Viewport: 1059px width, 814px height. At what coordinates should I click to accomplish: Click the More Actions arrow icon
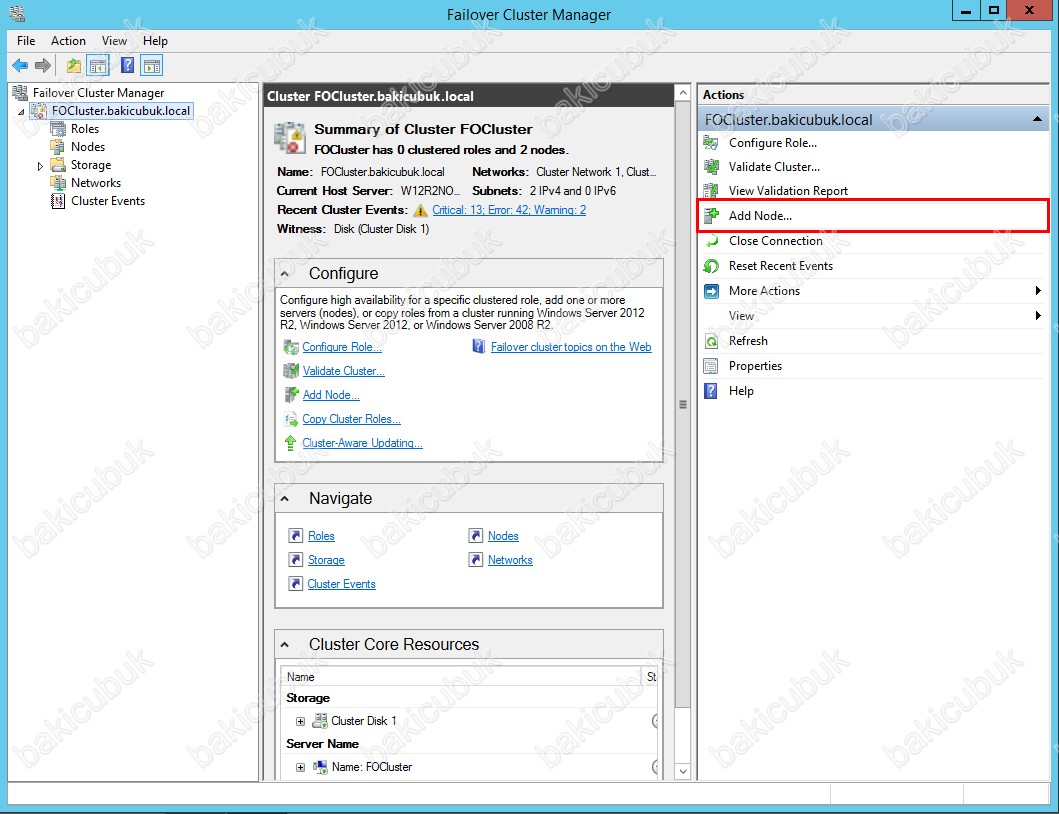coord(711,290)
